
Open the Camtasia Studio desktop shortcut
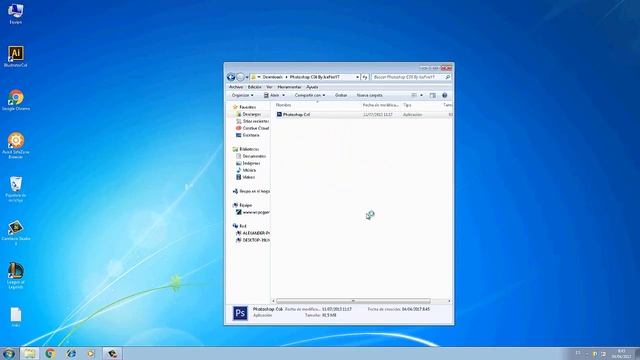pyautogui.click(x=16, y=233)
